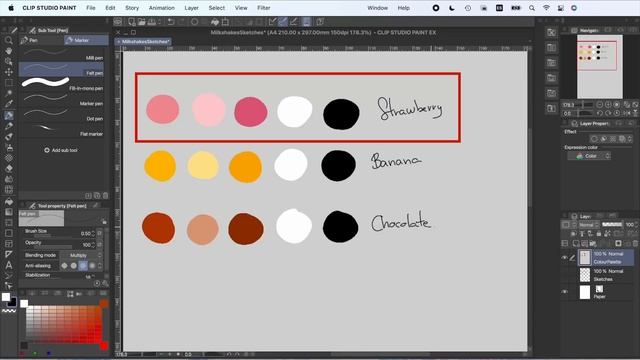Open the Edit menu
This screenshot has width=640, height=360.
[x=110, y=8]
